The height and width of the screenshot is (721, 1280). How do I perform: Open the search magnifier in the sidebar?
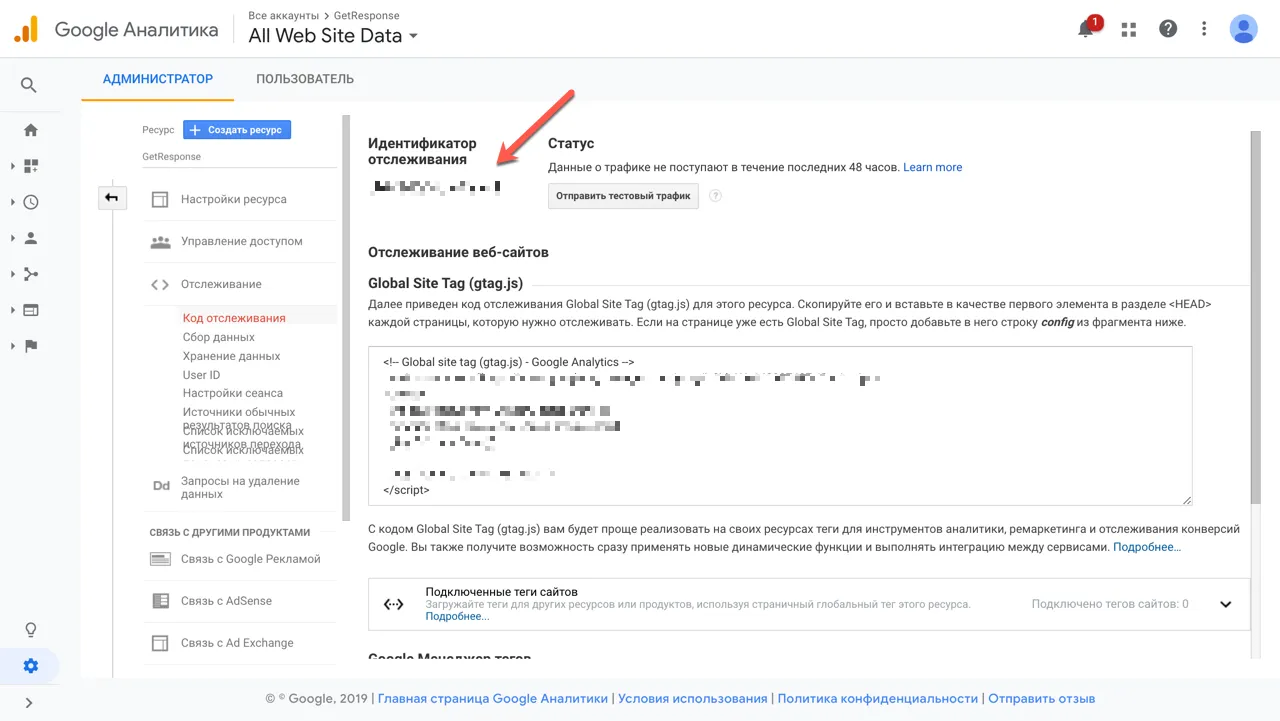(29, 86)
